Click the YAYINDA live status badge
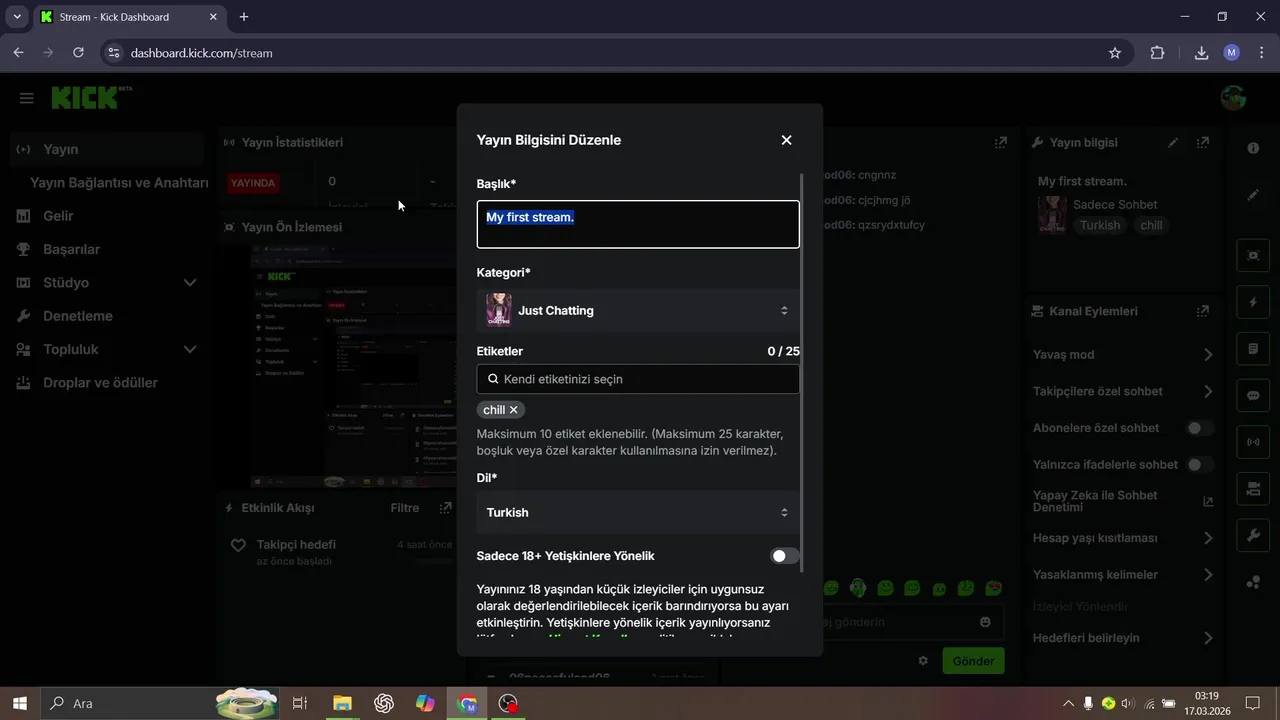This screenshot has width=1280, height=720. [x=252, y=183]
